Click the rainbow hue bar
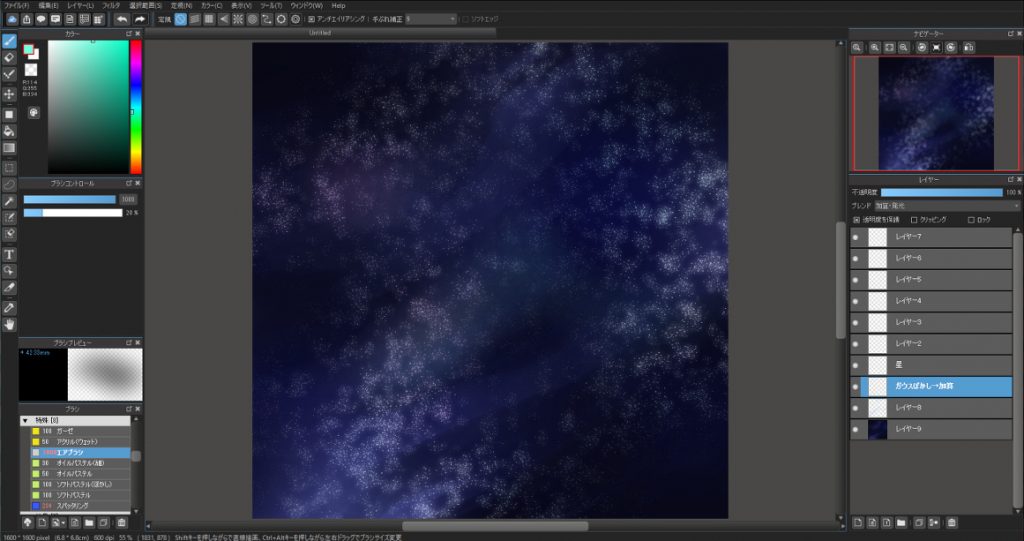The height and width of the screenshot is (541, 1024). point(136,107)
